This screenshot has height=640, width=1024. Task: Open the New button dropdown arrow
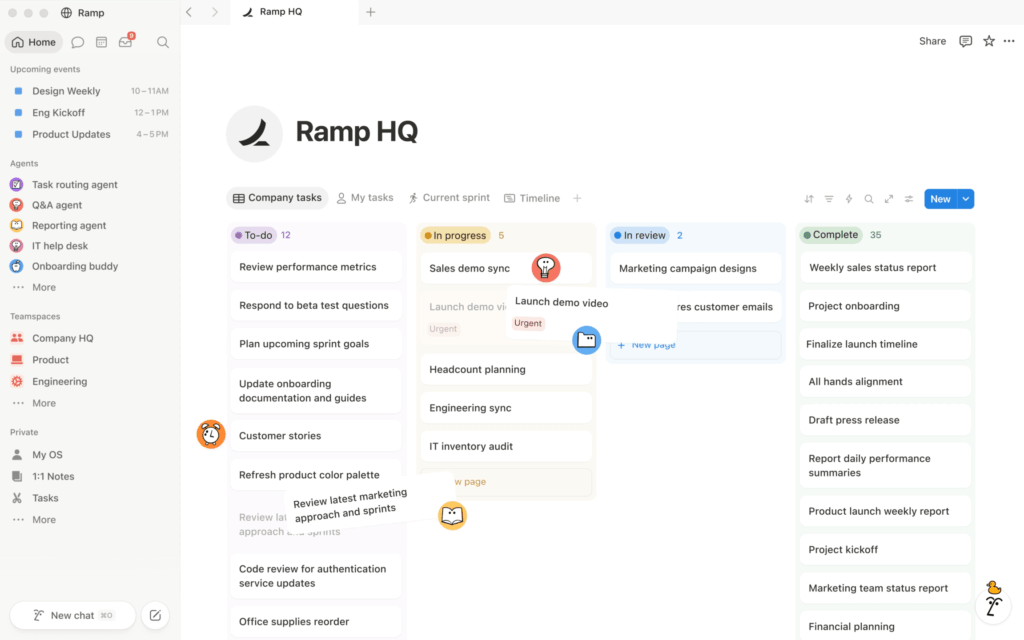click(x=965, y=199)
